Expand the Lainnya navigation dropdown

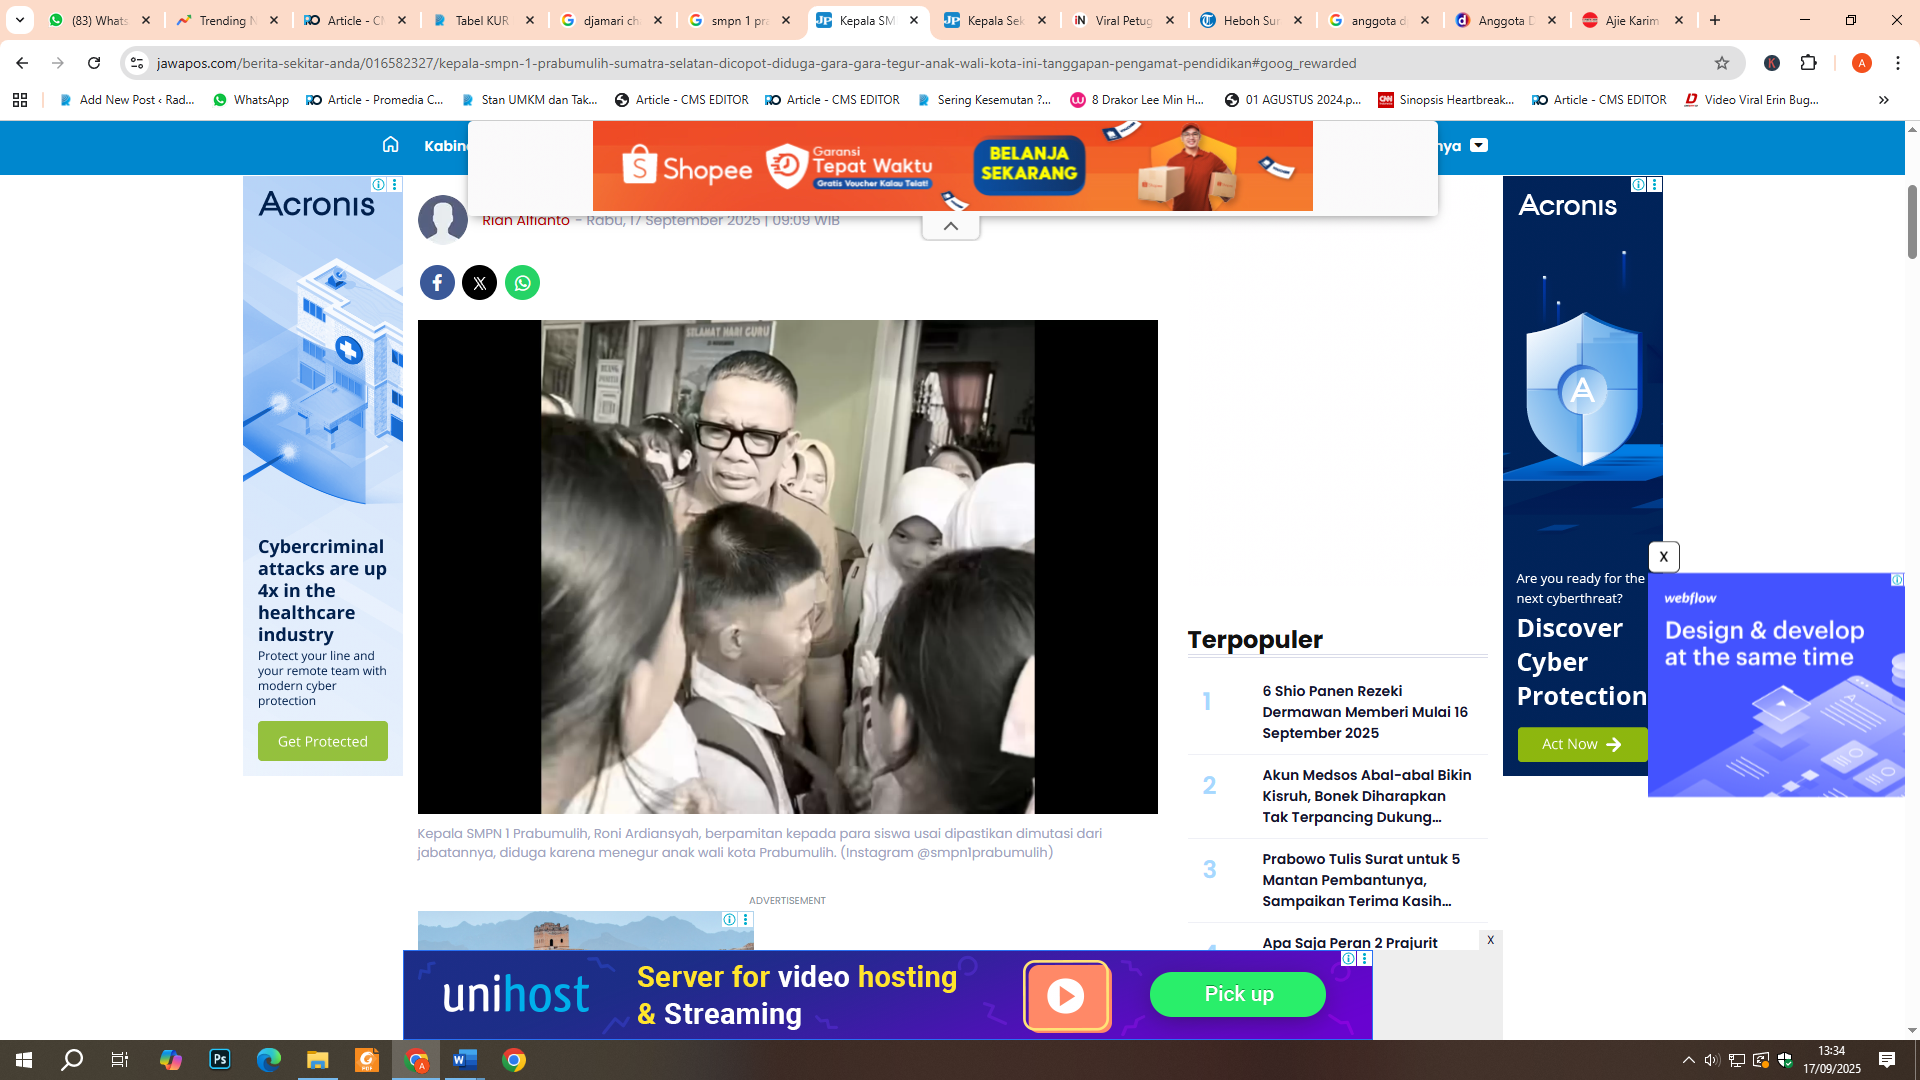[1479, 146]
